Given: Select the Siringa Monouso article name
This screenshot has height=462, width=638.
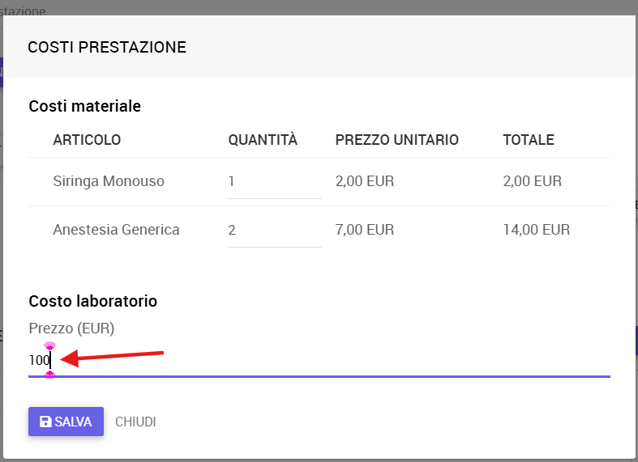Looking at the screenshot, I should pos(109,181).
